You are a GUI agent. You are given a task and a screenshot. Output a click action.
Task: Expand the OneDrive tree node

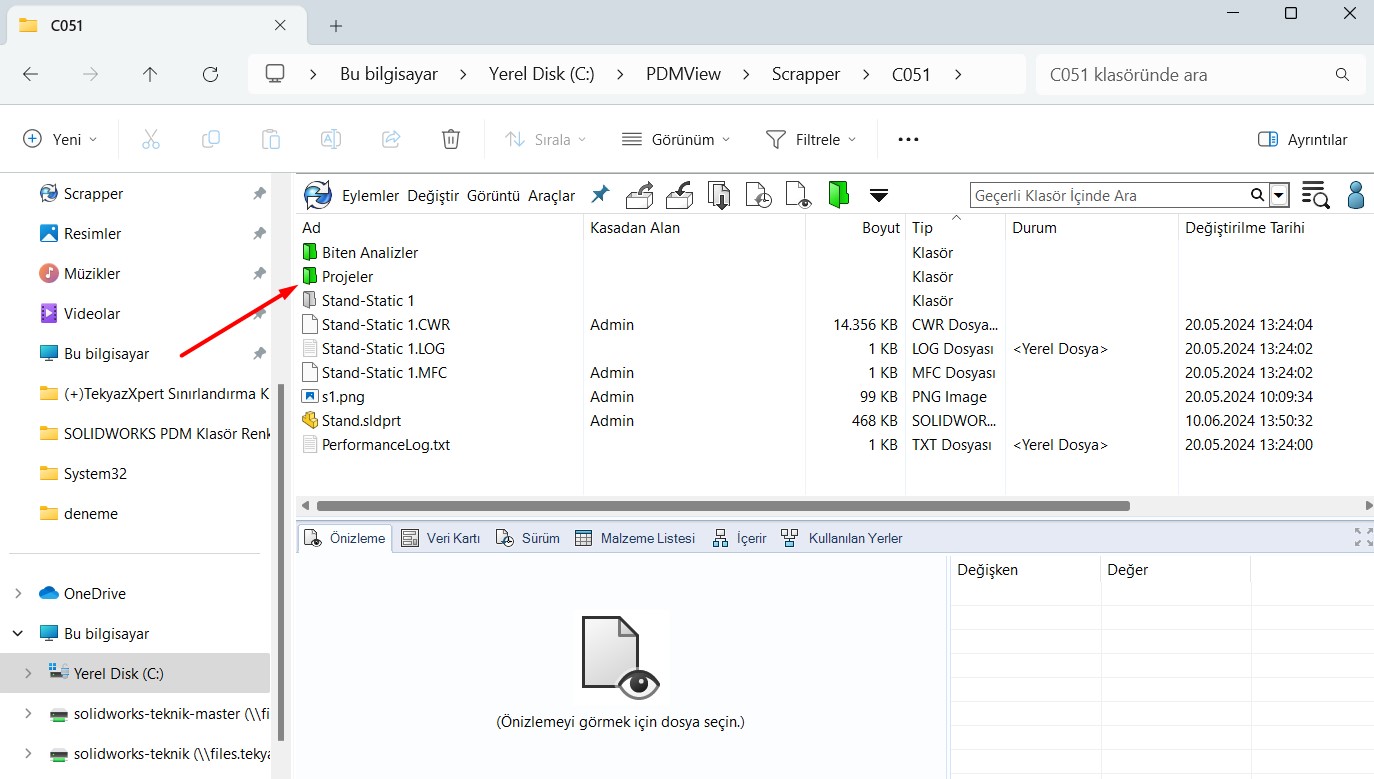(18, 593)
